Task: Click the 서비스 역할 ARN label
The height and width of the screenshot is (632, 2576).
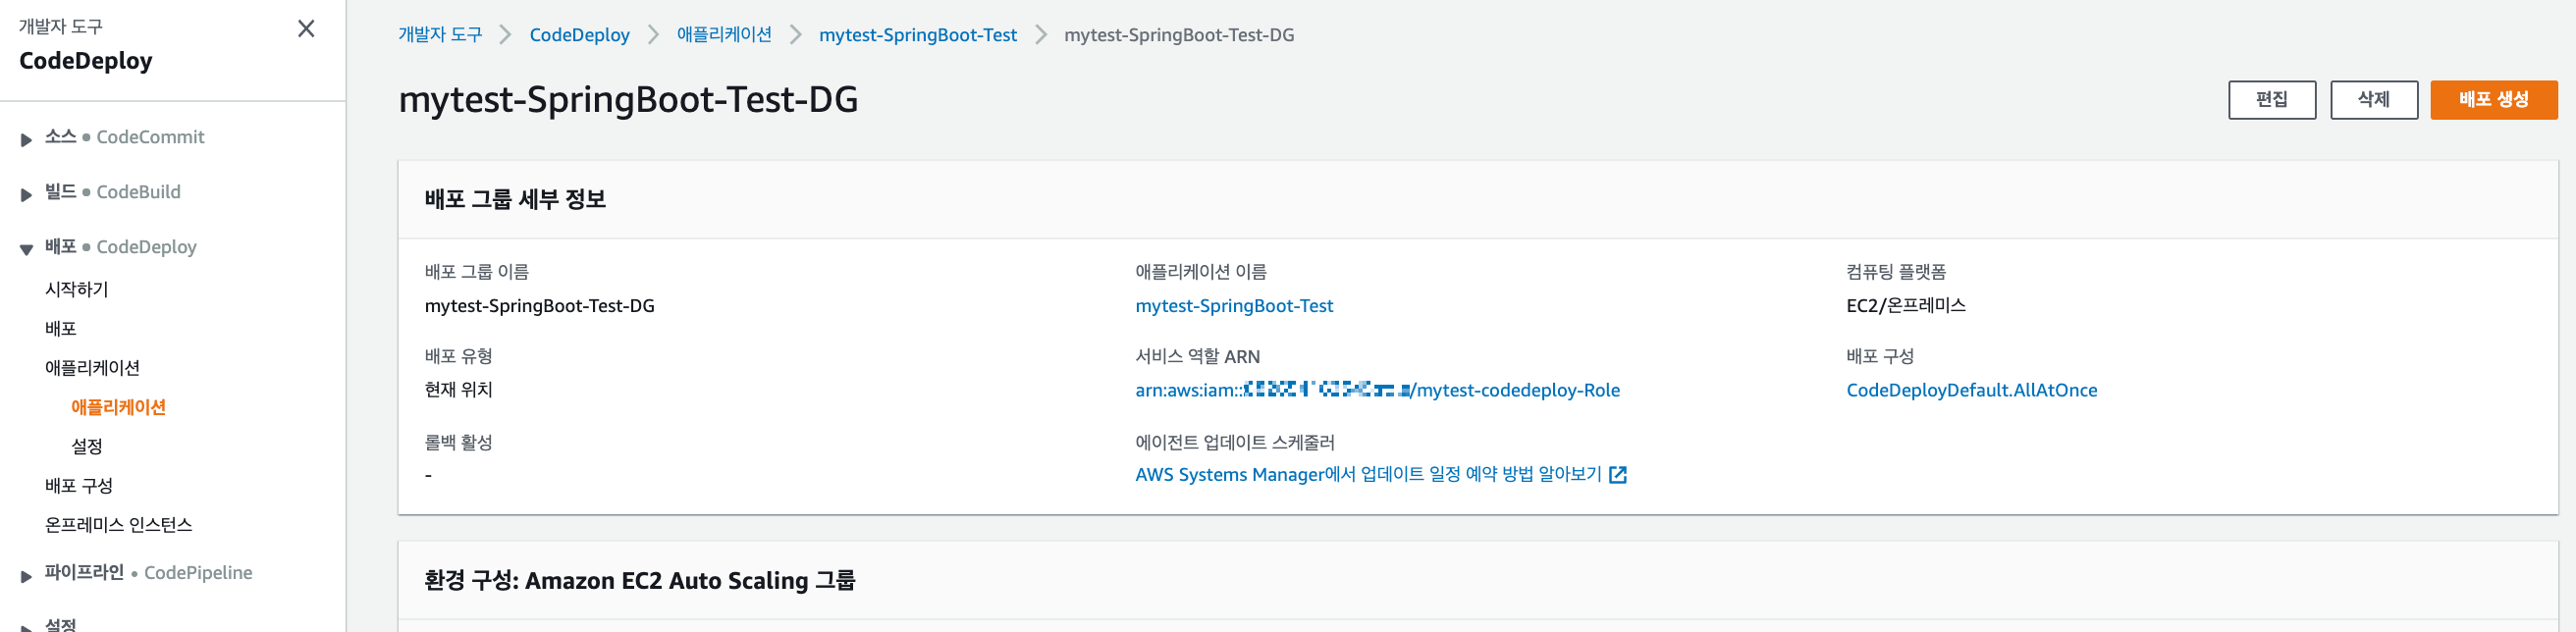Action: tap(1197, 356)
